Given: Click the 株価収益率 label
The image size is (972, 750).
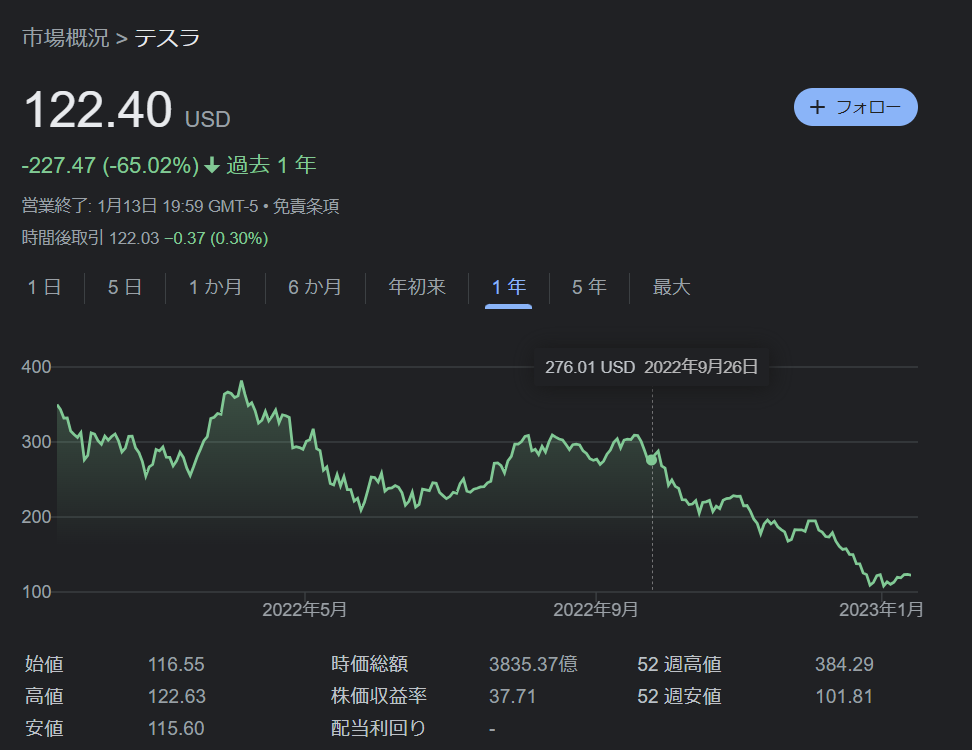Looking at the screenshot, I should 379,697.
